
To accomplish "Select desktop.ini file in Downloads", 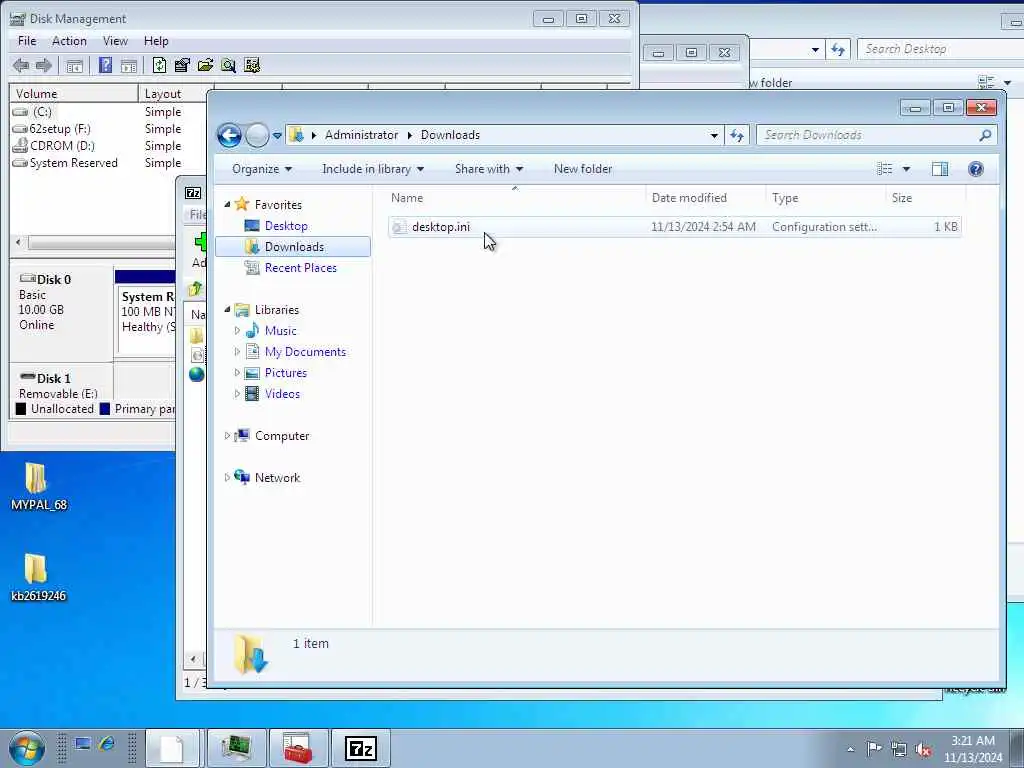I will [675, 227].
